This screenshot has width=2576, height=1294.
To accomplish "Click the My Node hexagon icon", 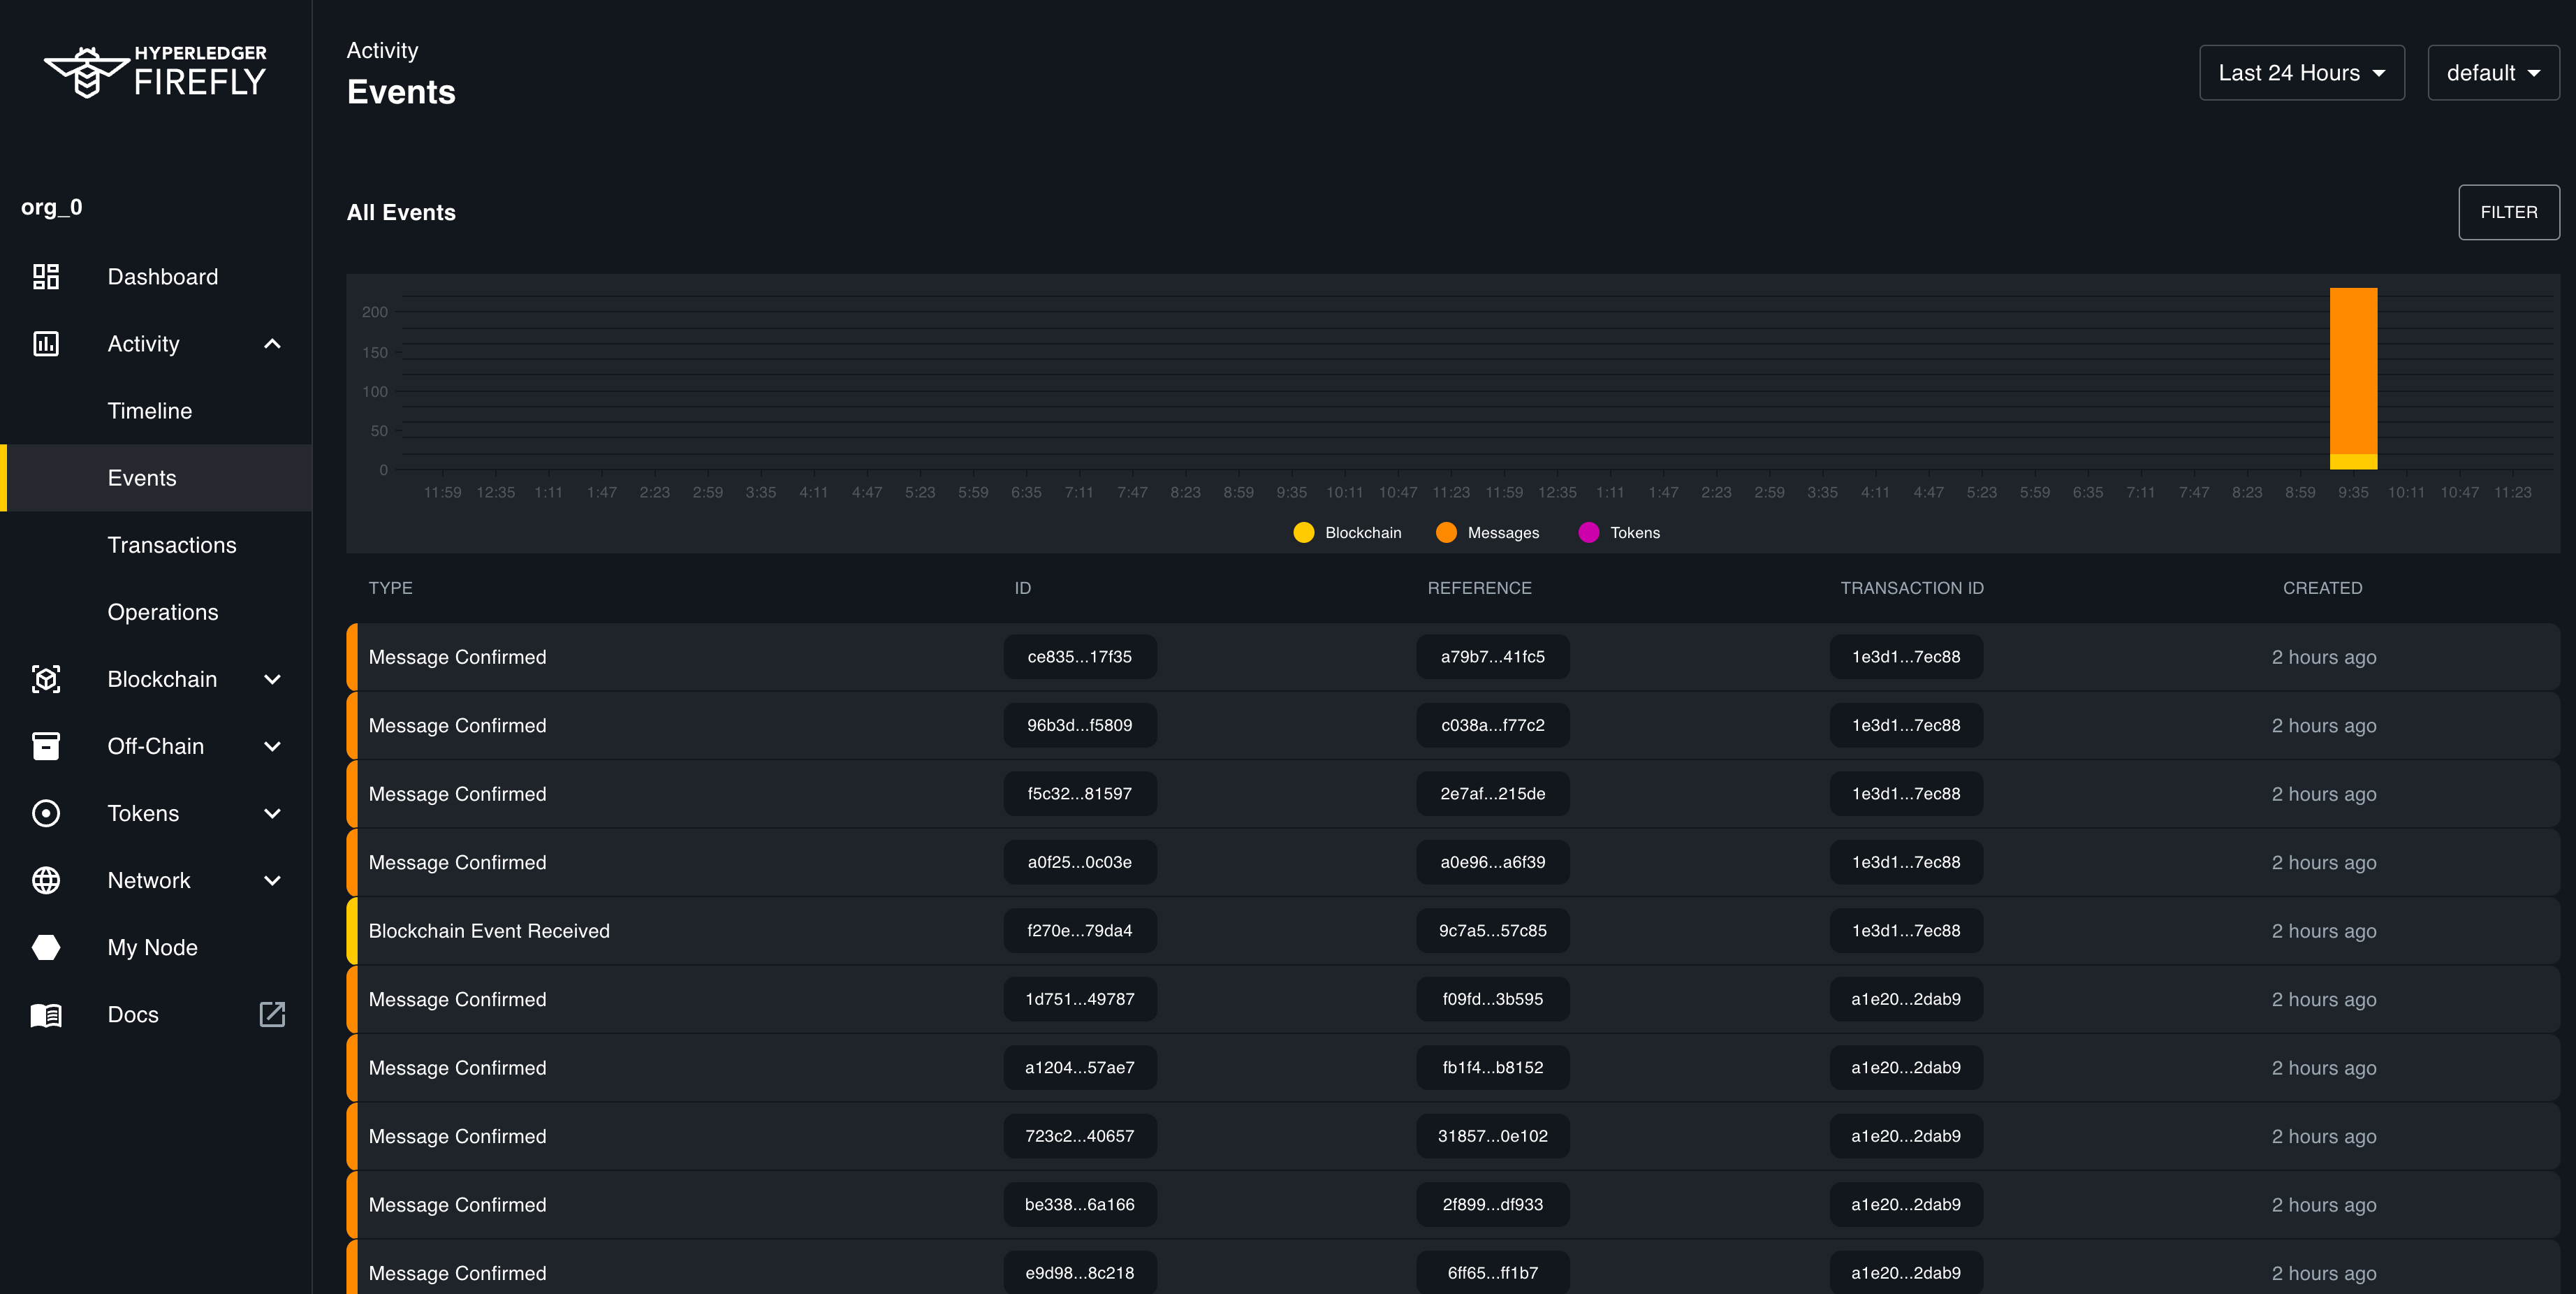I will pyautogui.click(x=45, y=947).
